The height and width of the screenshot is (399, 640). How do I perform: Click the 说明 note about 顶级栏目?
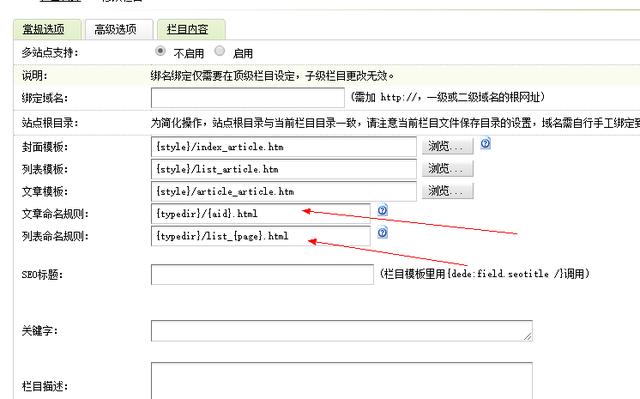click(273, 75)
